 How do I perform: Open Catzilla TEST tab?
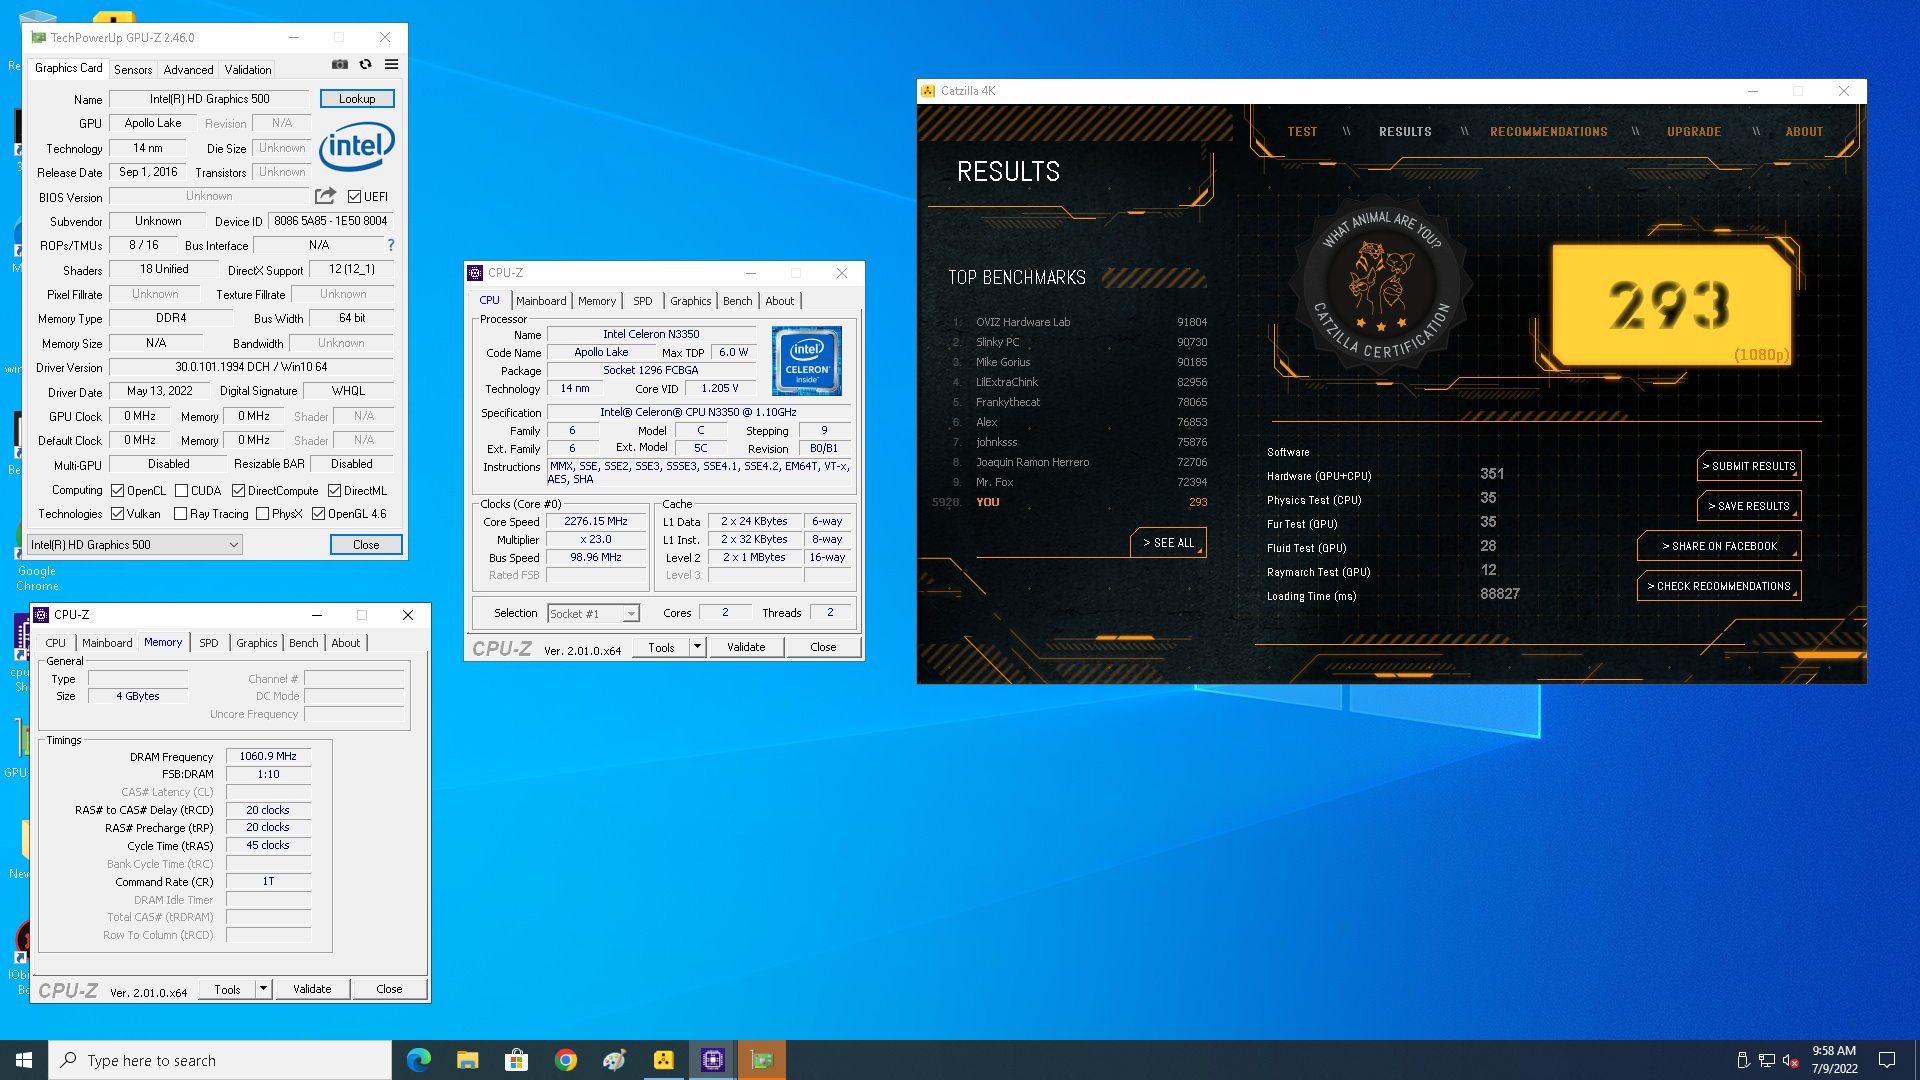point(1302,132)
